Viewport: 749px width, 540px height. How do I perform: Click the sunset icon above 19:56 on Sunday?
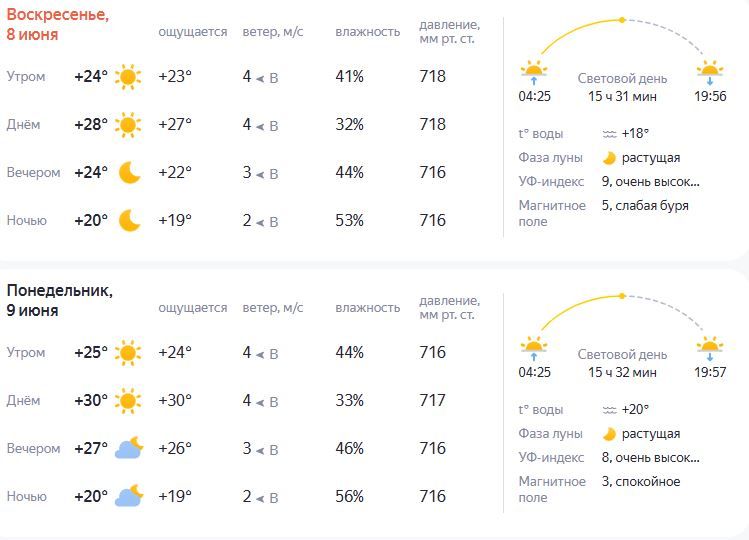[x=710, y=73]
